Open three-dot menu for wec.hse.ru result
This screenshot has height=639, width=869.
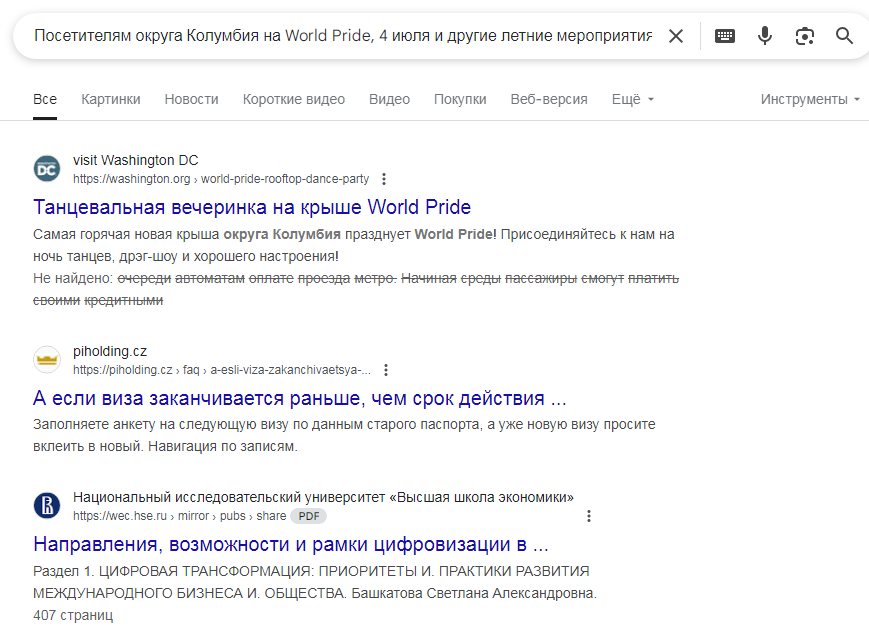click(x=589, y=516)
